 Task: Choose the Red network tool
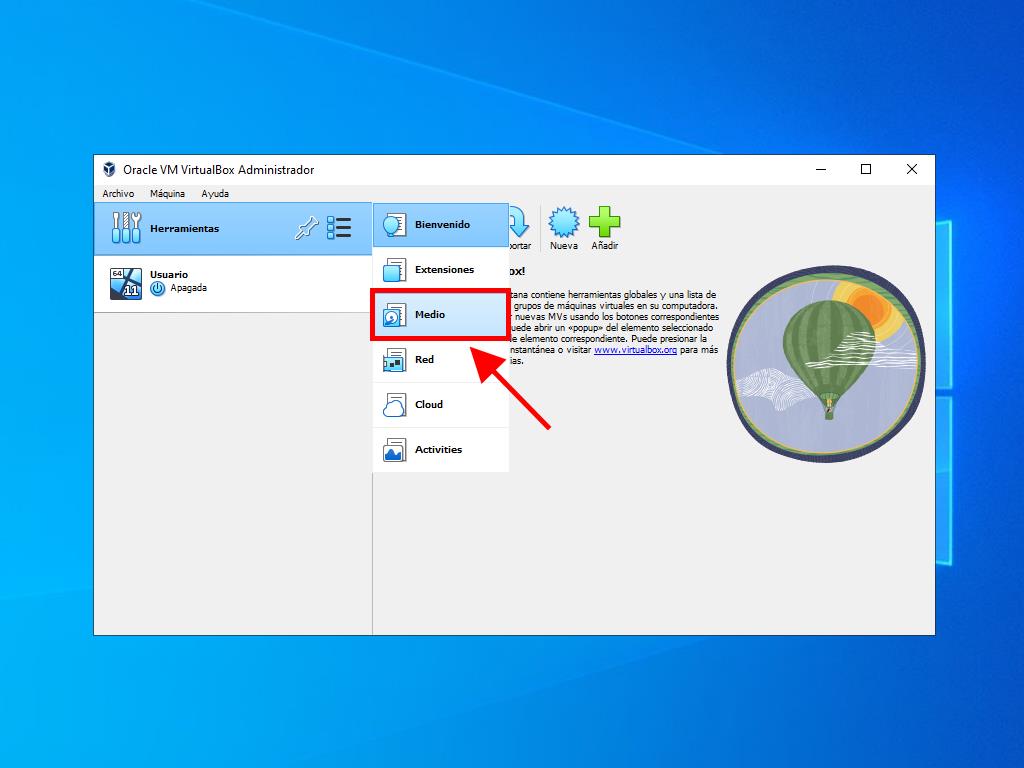[x=440, y=360]
